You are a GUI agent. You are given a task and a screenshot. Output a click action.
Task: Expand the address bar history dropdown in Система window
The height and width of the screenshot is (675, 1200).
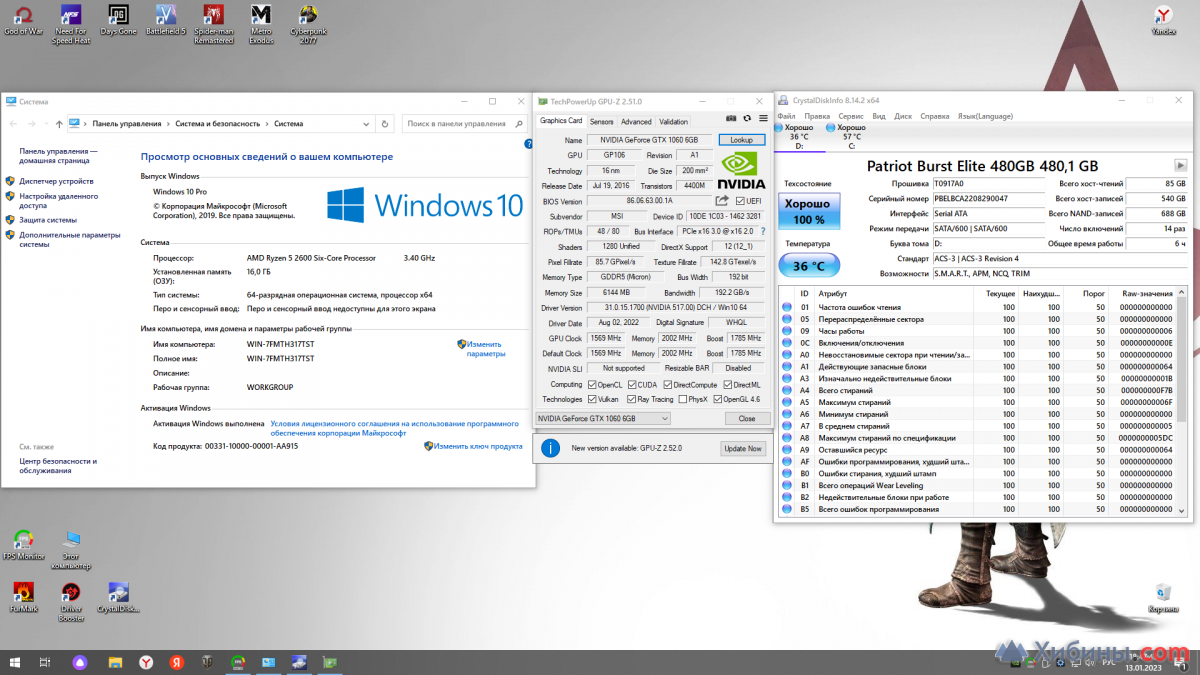(x=365, y=124)
